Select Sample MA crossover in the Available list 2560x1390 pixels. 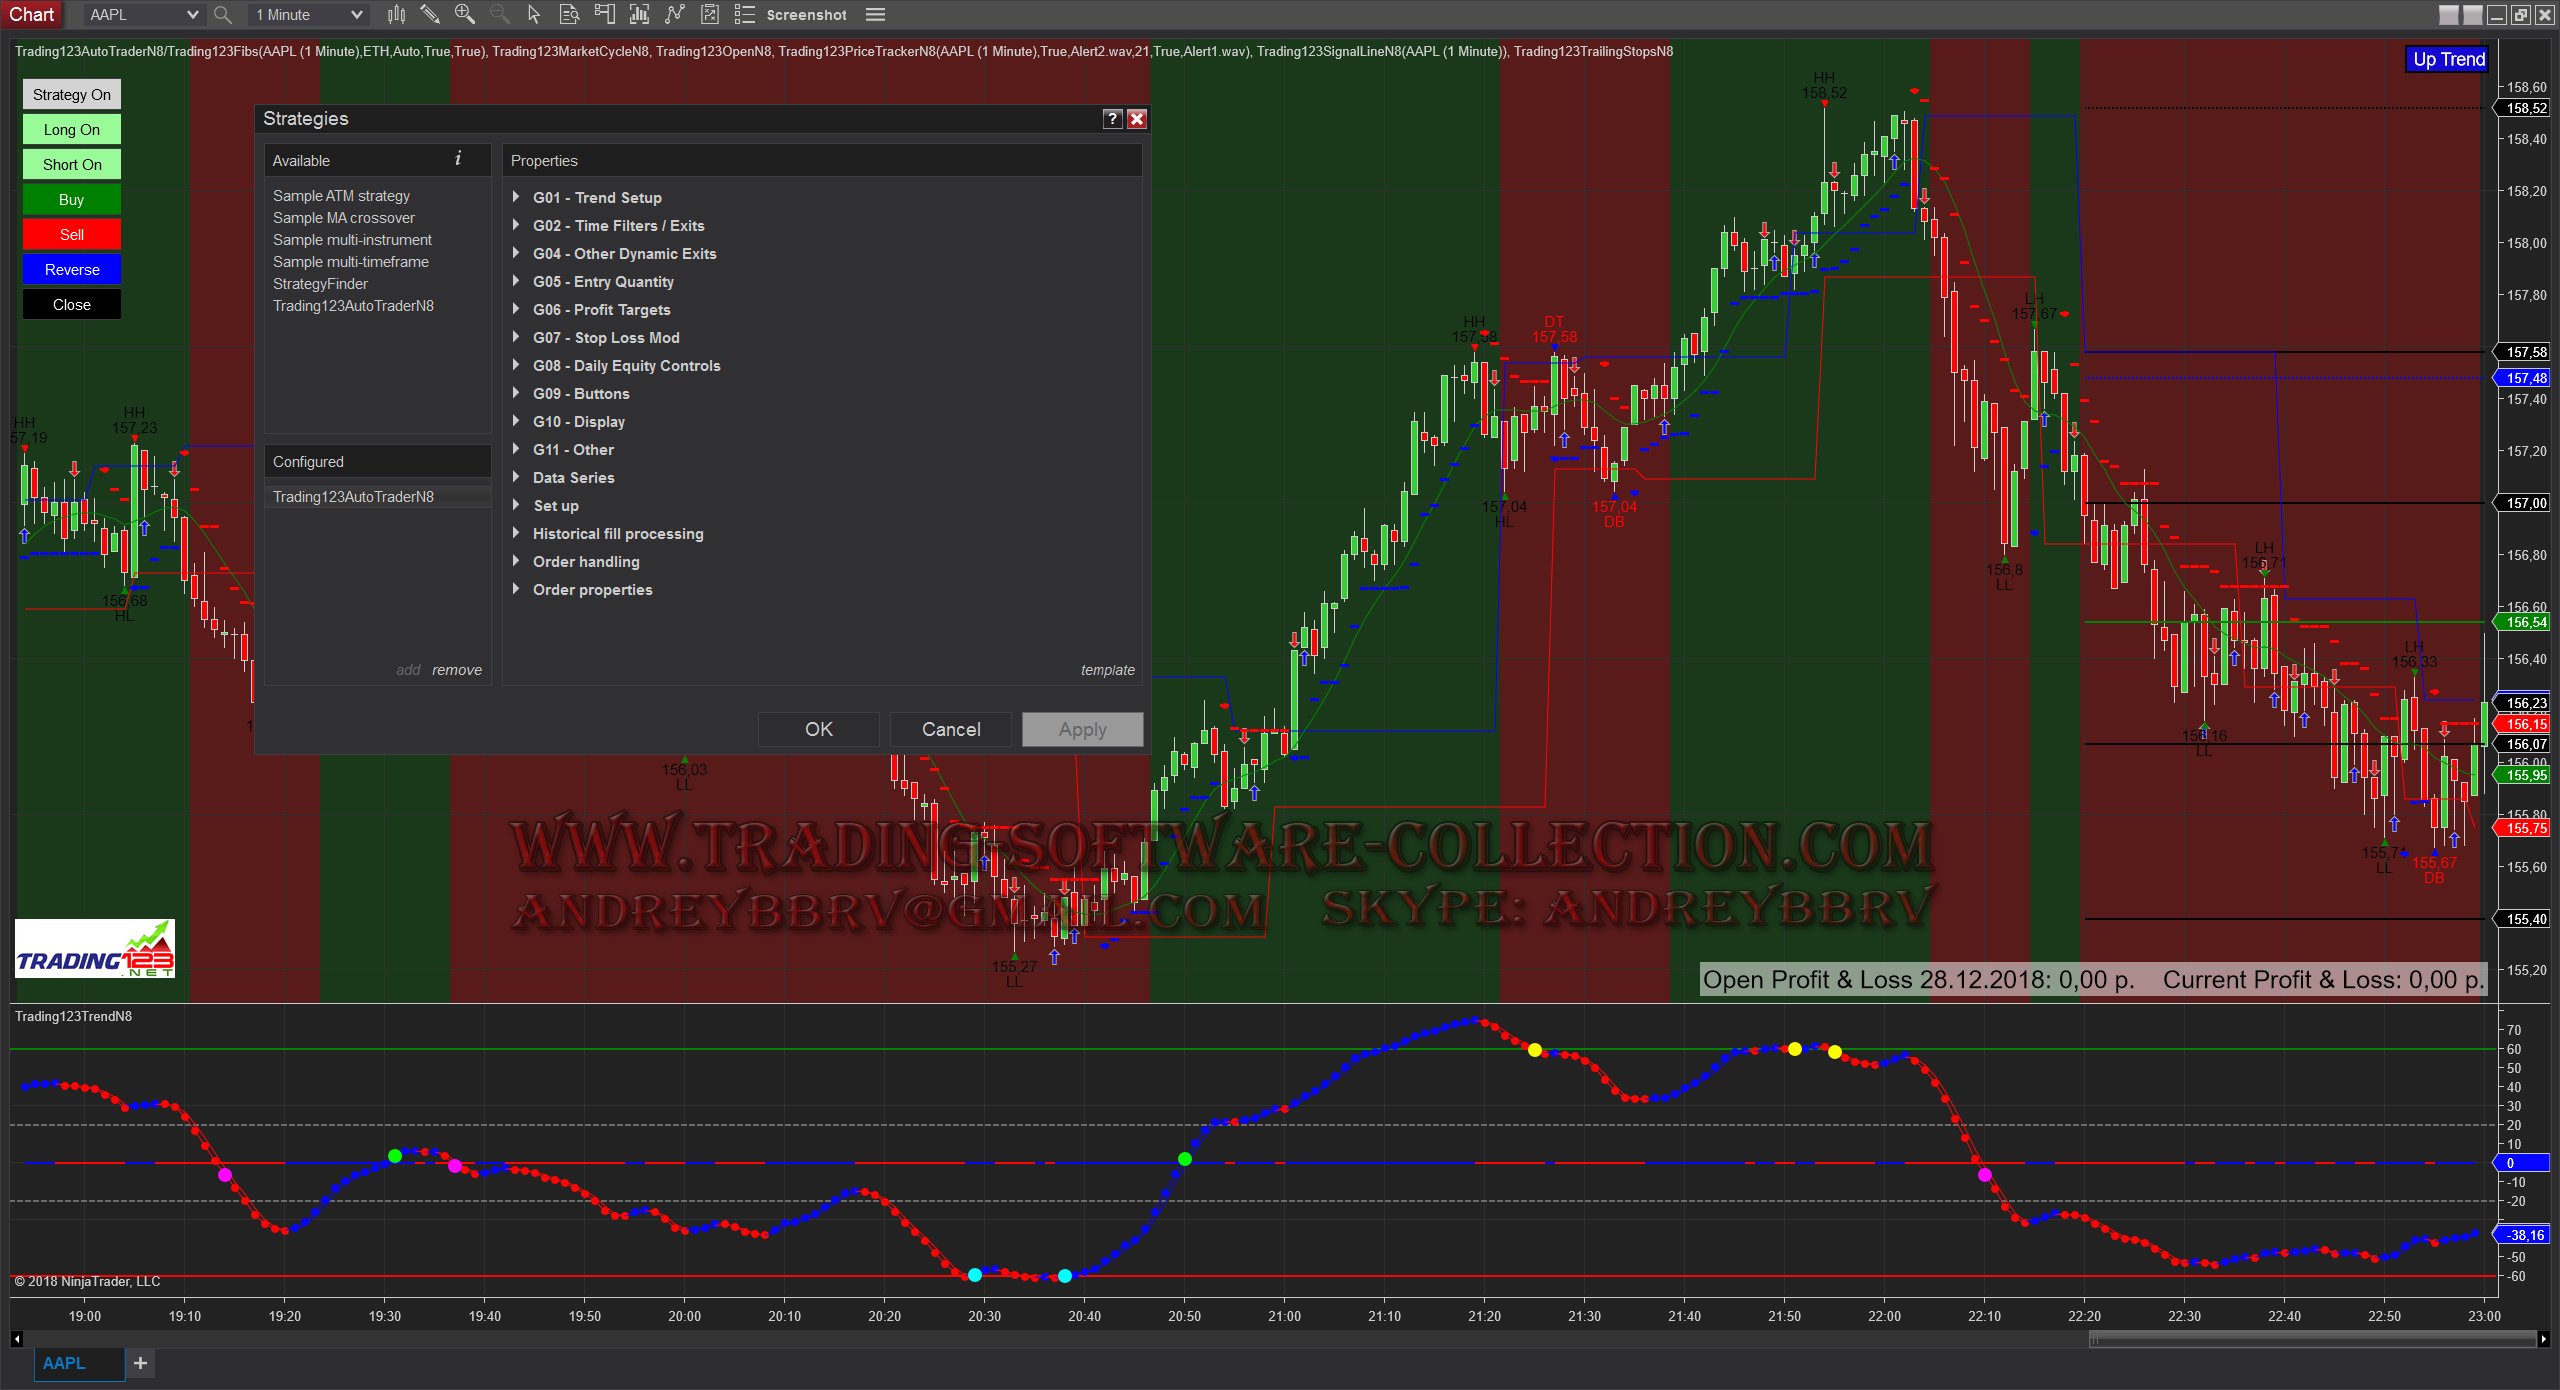344,218
